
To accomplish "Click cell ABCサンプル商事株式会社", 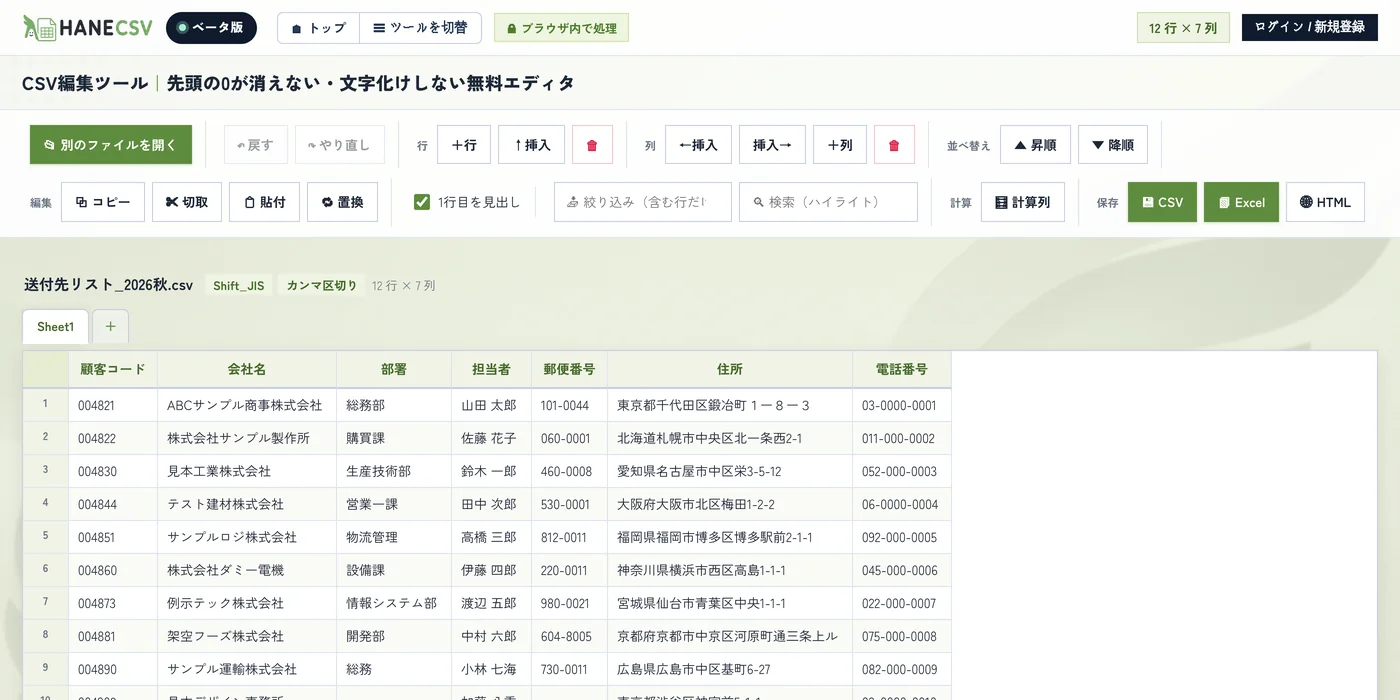I will [247, 405].
